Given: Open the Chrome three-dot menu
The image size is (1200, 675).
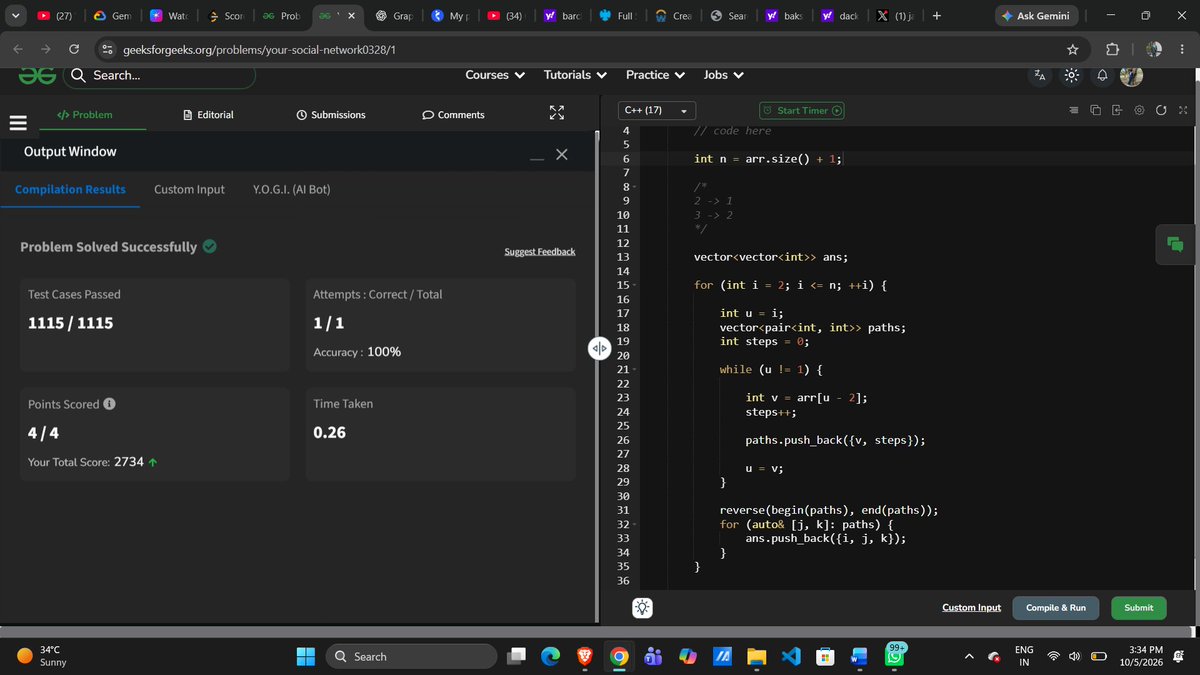Looking at the screenshot, I should [1182, 49].
